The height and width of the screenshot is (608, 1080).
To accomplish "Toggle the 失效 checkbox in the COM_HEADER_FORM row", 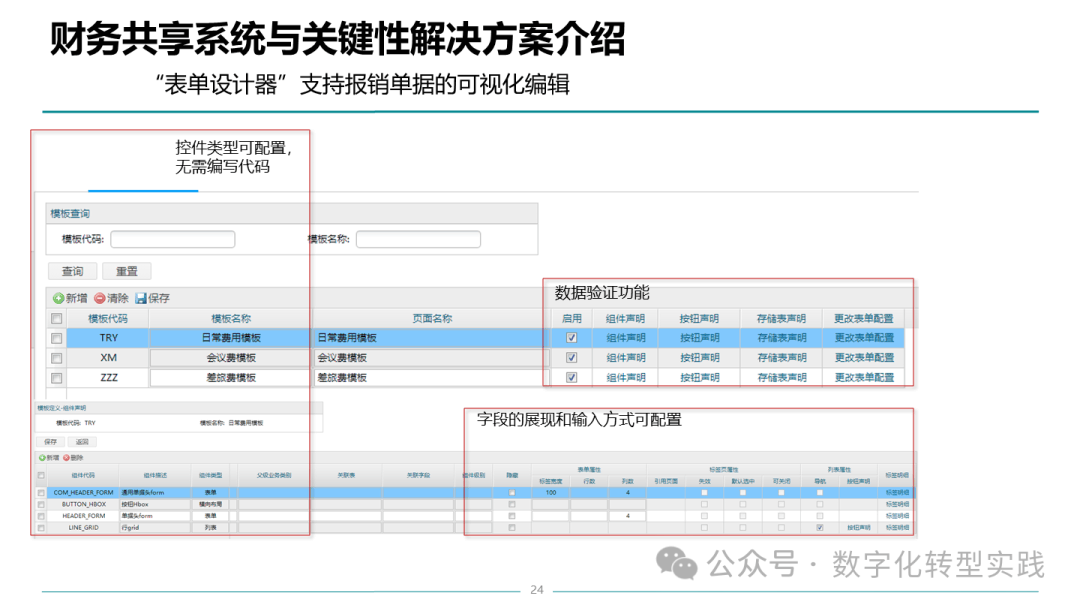I will click(704, 493).
